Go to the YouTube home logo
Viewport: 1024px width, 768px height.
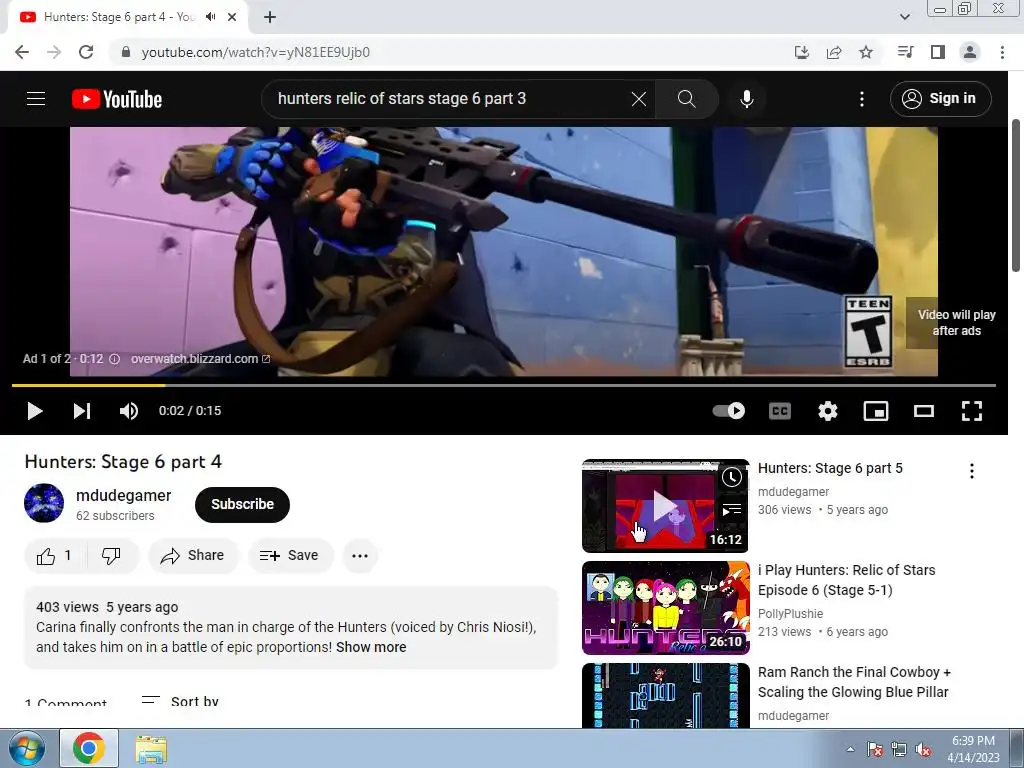[x=117, y=99]
